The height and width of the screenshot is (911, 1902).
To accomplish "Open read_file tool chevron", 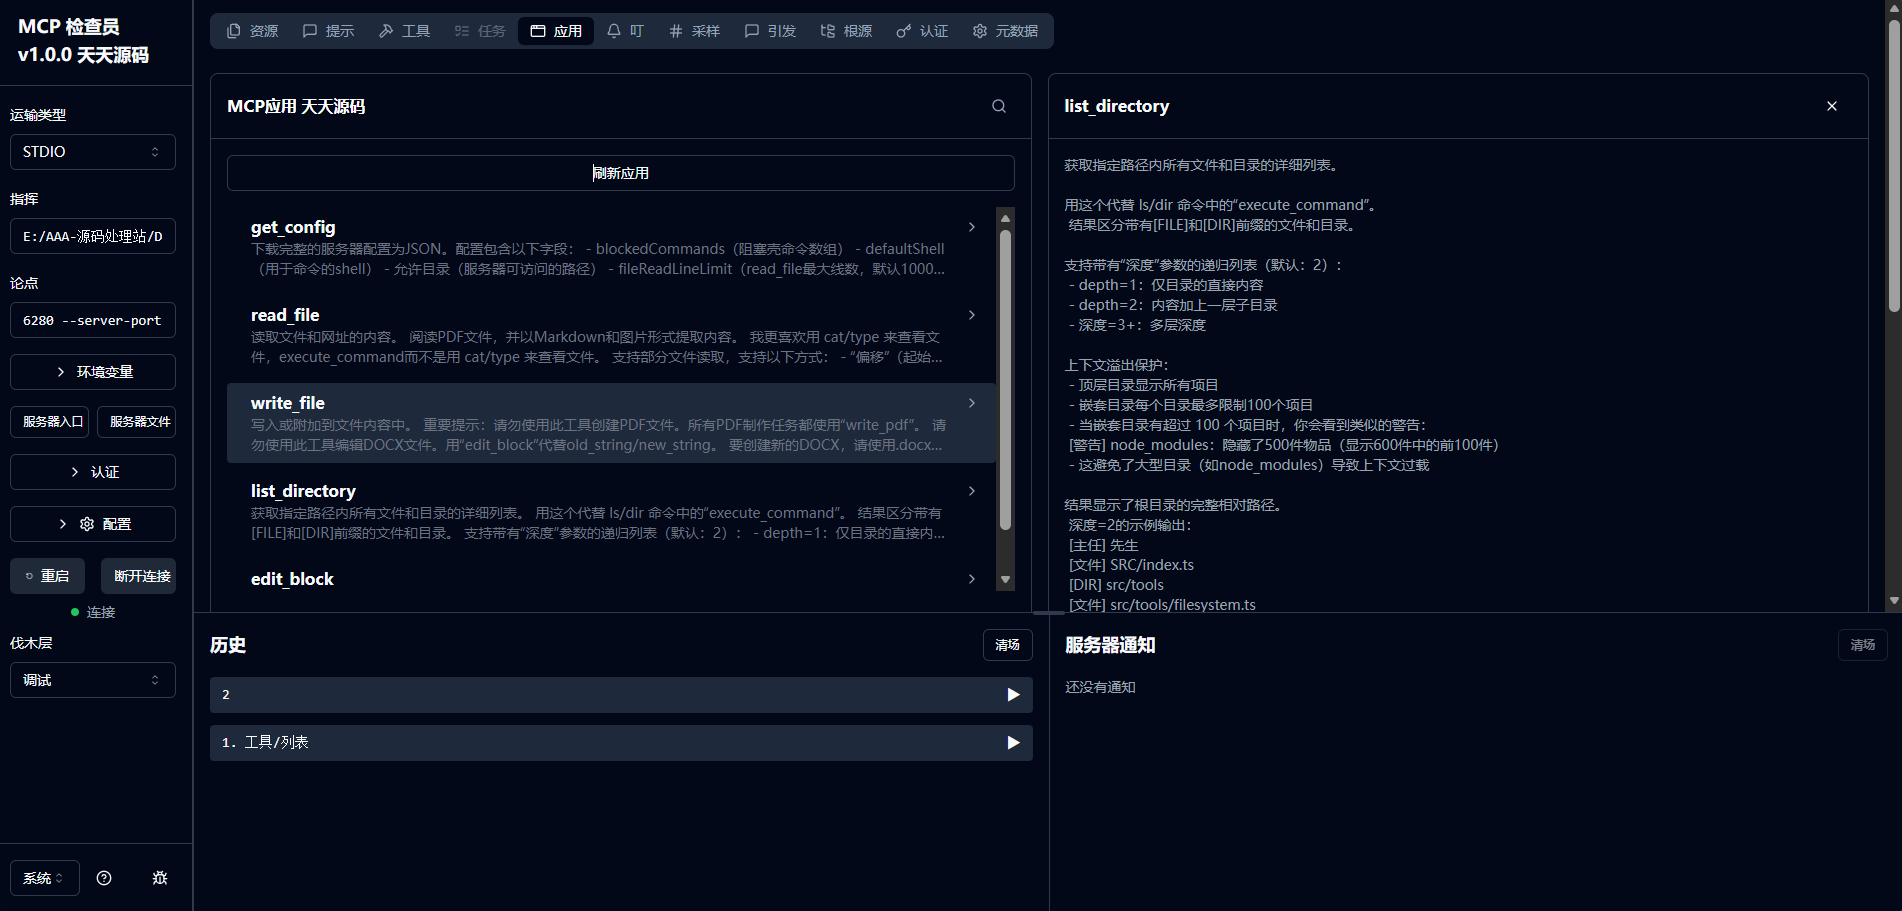I will pyautogui.click(x=971, y=315).
